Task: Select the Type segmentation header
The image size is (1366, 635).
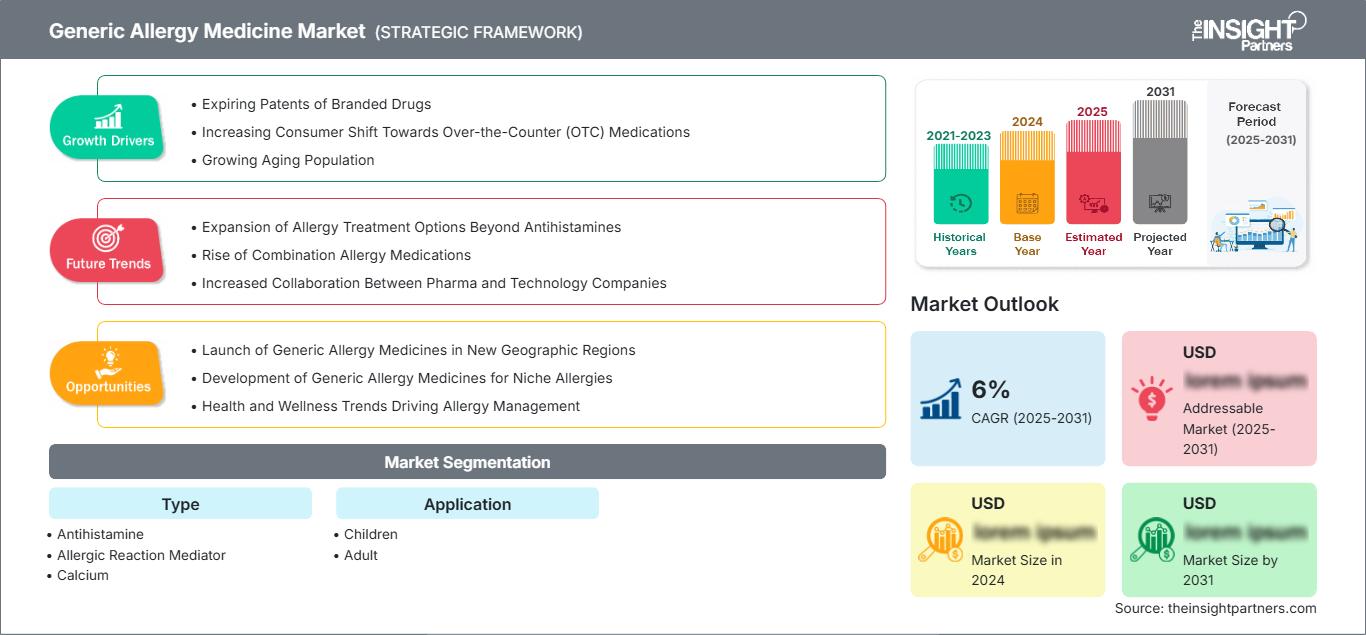Action: coord(180,504)
